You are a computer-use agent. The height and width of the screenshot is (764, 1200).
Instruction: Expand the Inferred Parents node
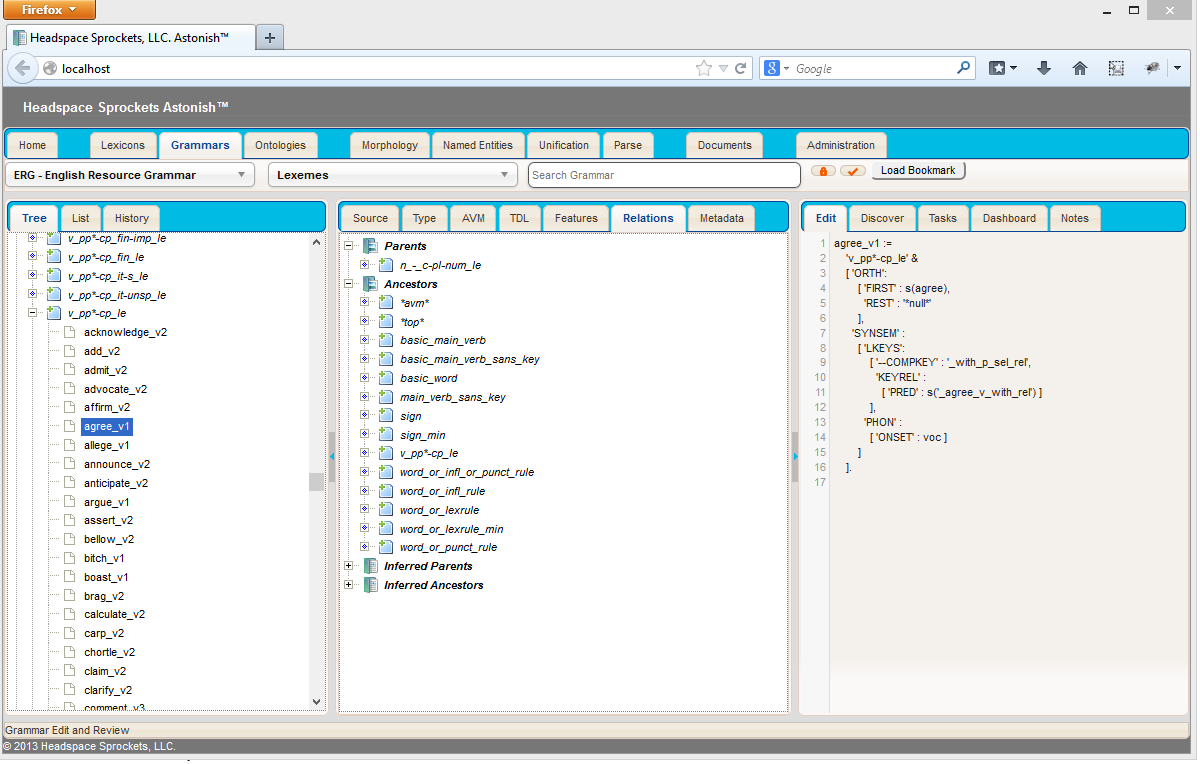349,566
